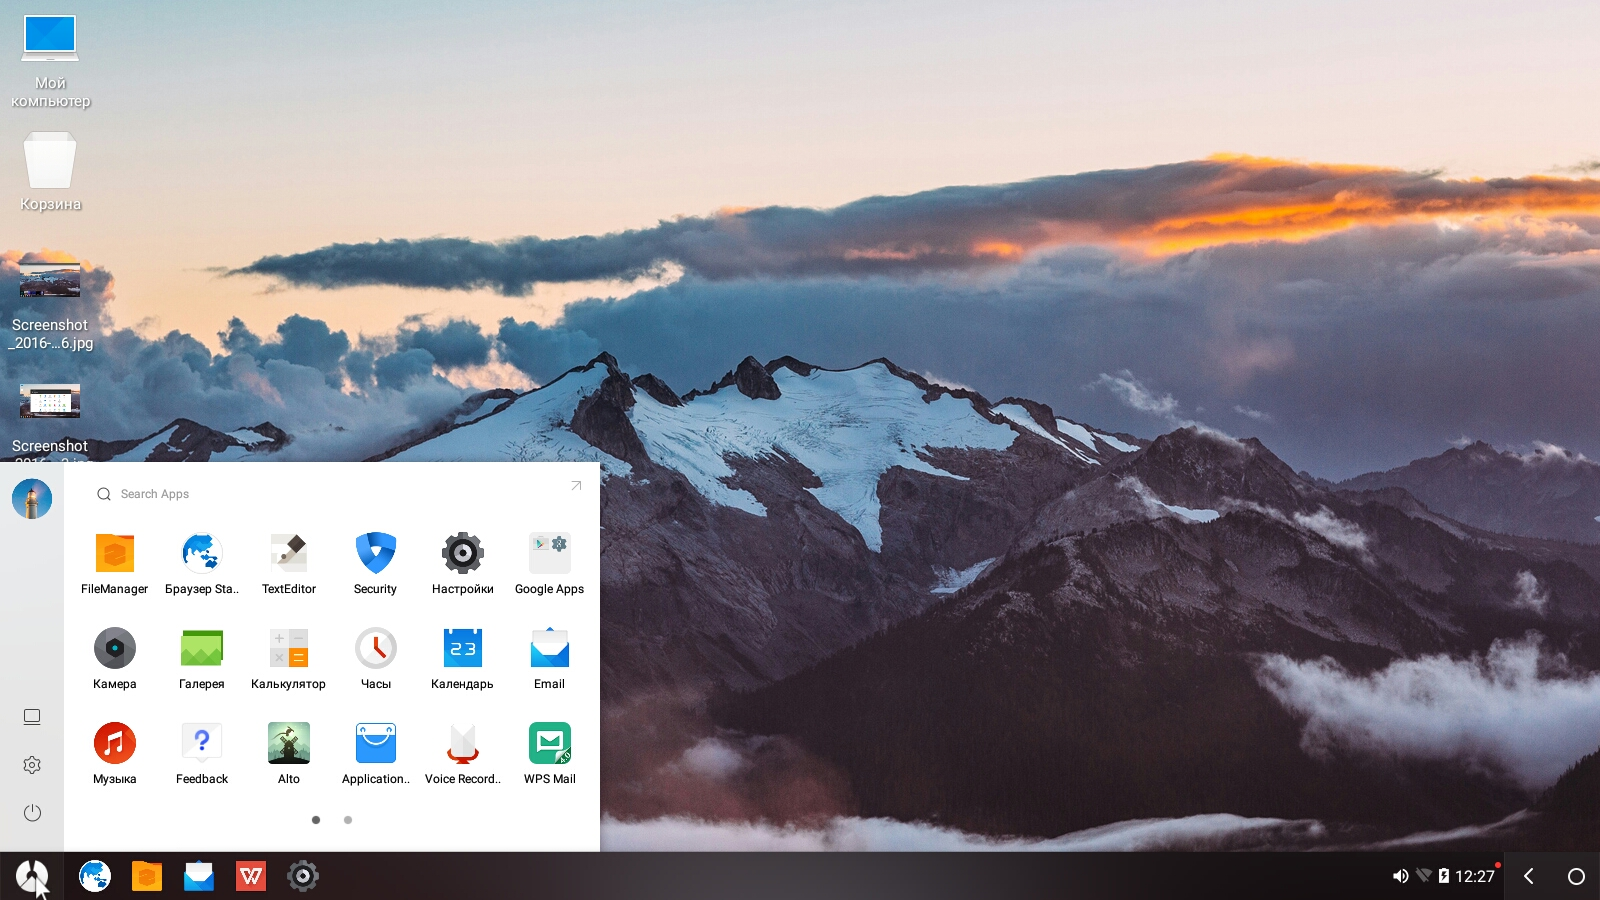The height and width of the screenshot is (900, 1600).
Task: Select Мой компьютер desktop icon
Action: pos(50,61)
